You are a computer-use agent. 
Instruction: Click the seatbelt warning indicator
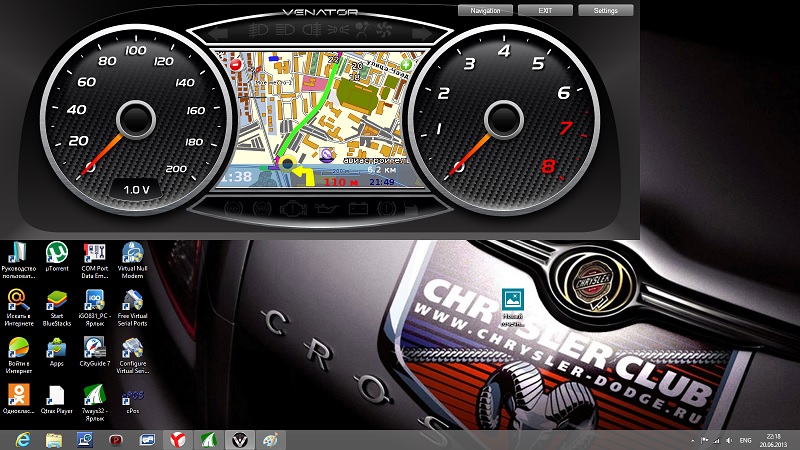pyautogui.click(x=362, y=30)
